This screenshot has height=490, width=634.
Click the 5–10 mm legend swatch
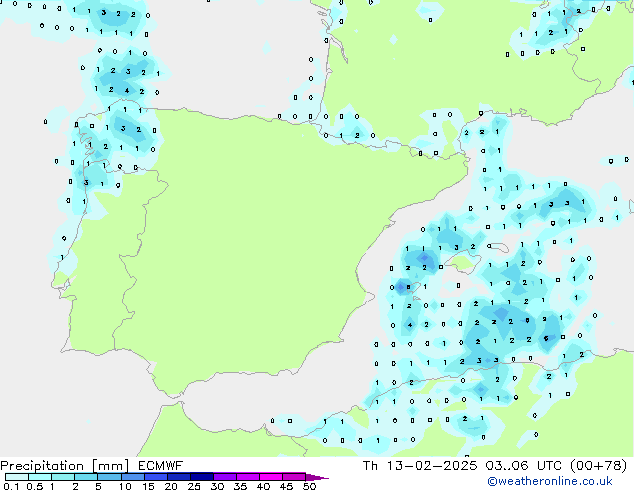[109, 477]
